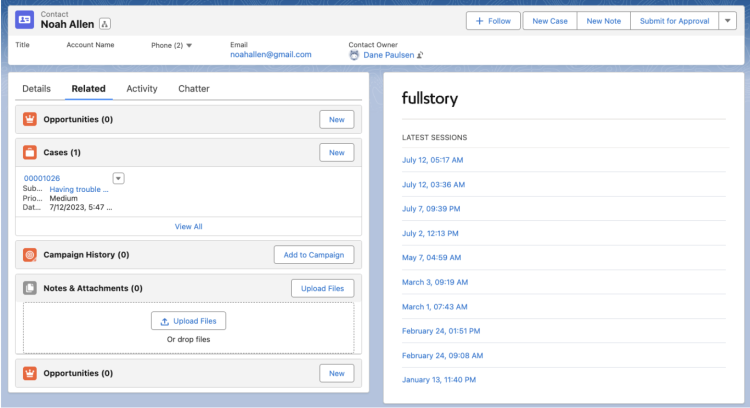
Task: Open Dane Paulsen owner link
Action: [388, 55]
